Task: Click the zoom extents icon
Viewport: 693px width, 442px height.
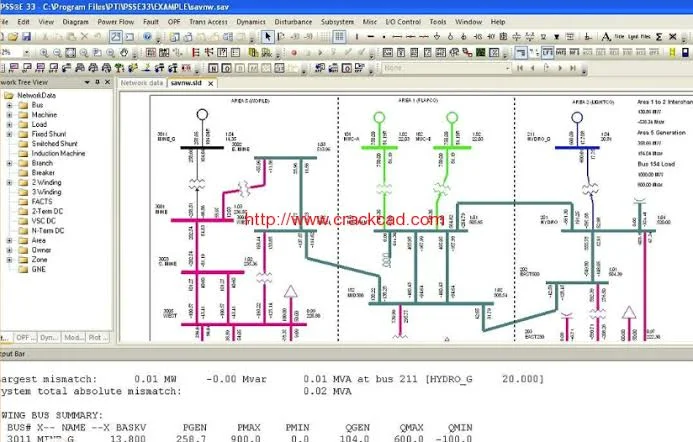Action: pos(70,53)
